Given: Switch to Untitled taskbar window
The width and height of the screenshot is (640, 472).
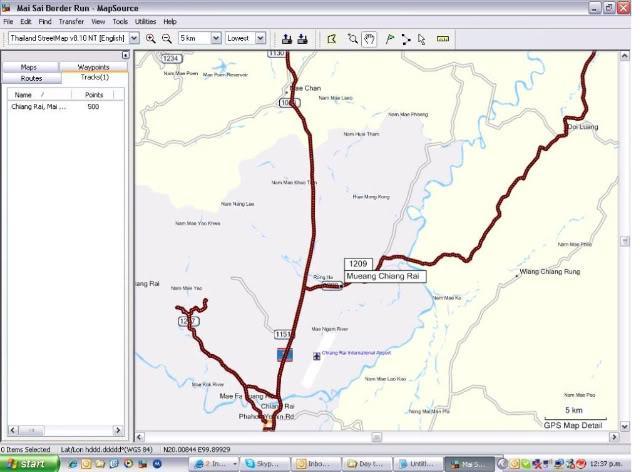Looking at the screenshot, I should coord(416,464).
